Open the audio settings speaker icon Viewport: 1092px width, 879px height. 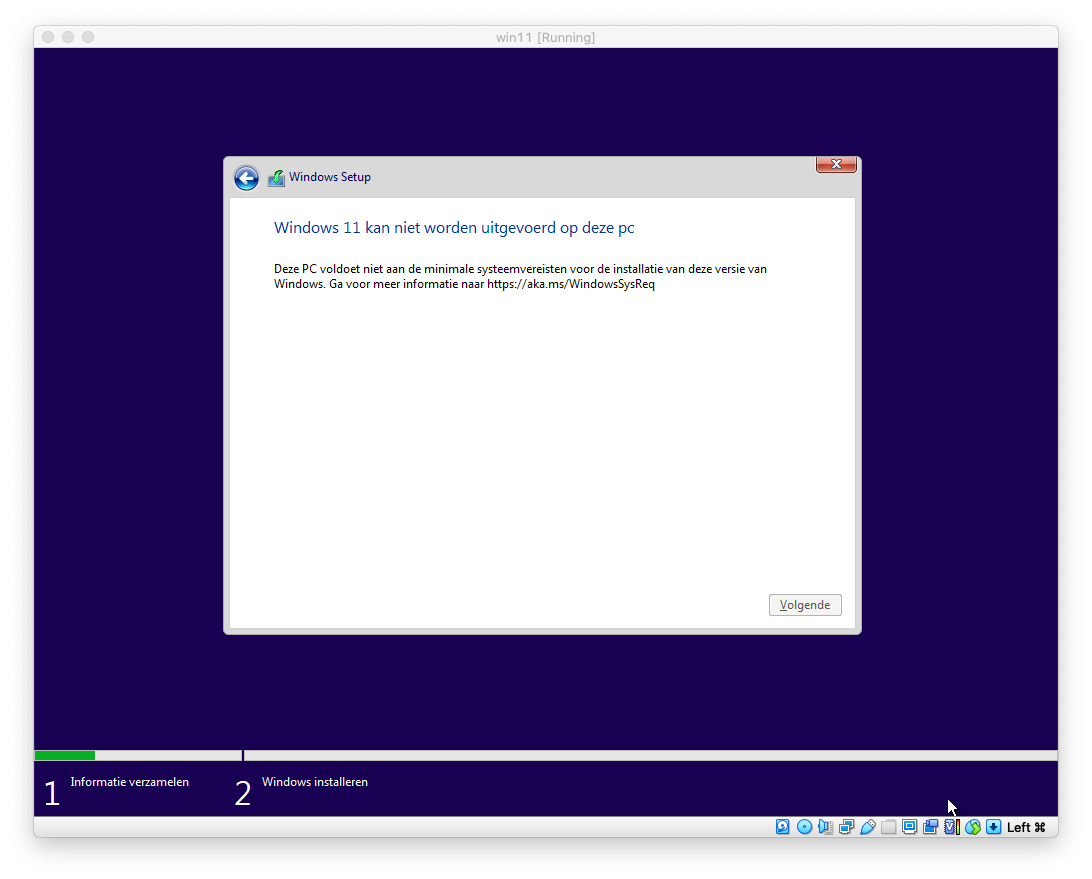[x=825, y=827]
